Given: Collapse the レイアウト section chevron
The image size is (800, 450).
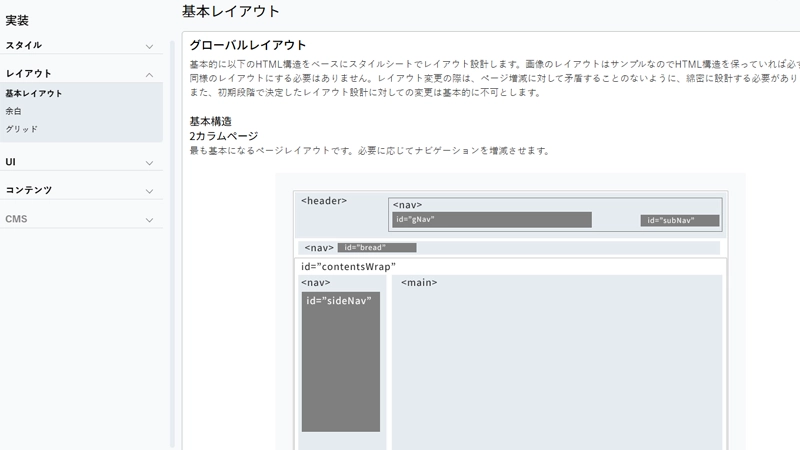Looking at the screenshot, I should tap(149, 74).
